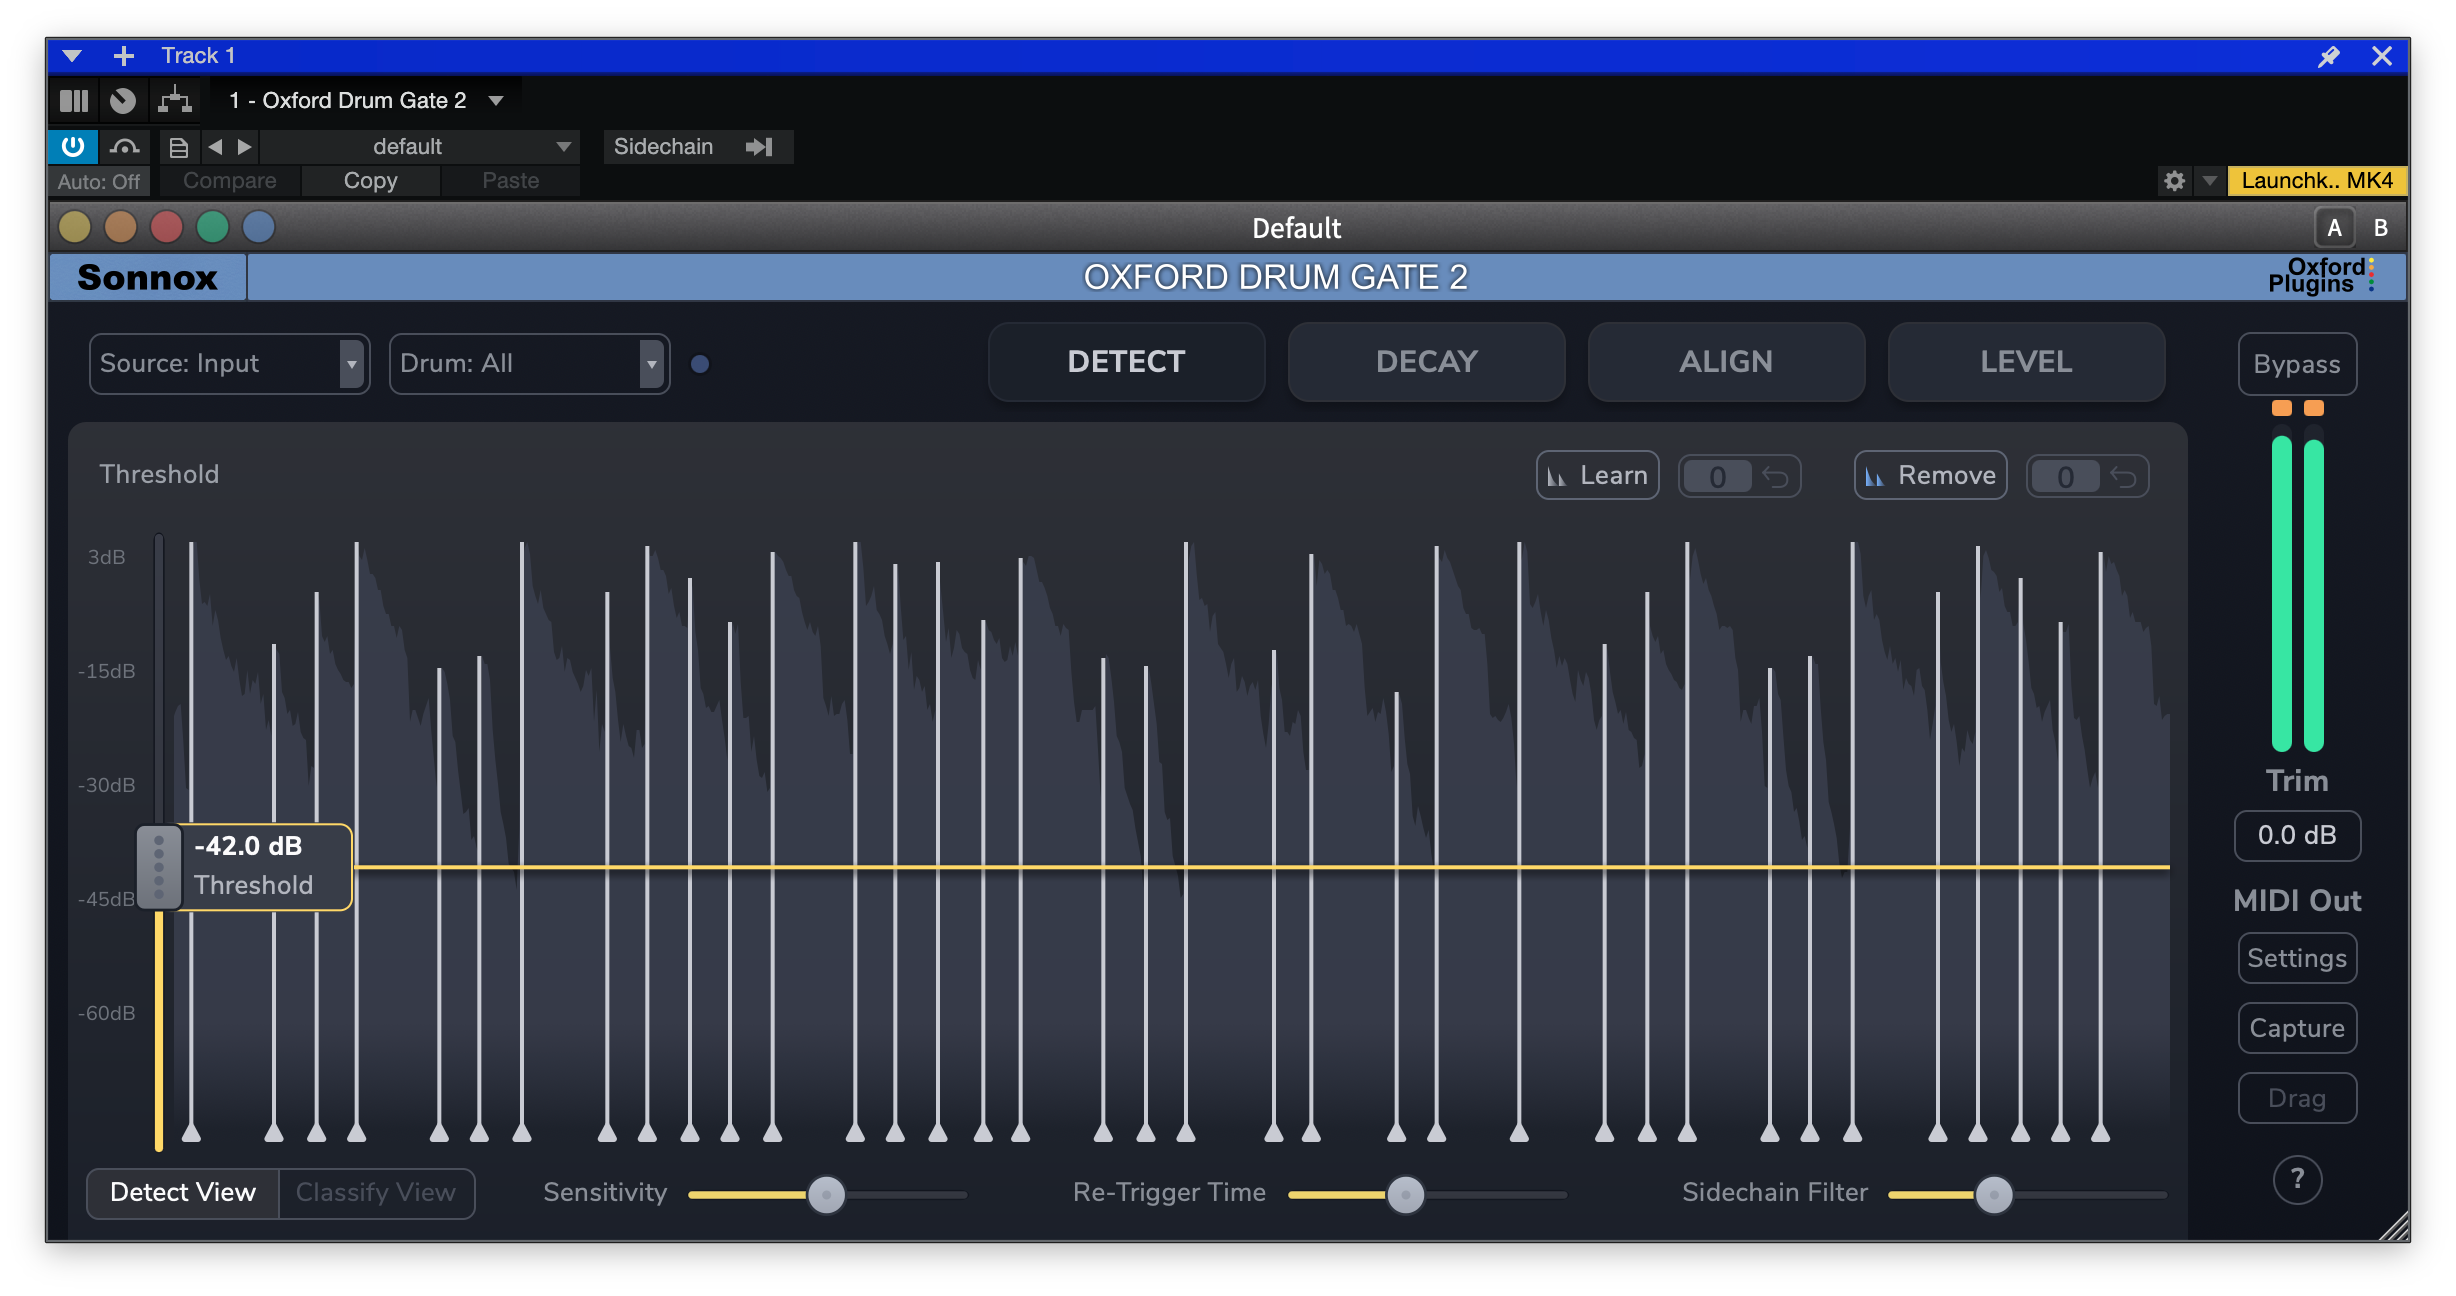Switch to A settings slot
The image size is (2456, 1296).
(x=2335, y=228)
